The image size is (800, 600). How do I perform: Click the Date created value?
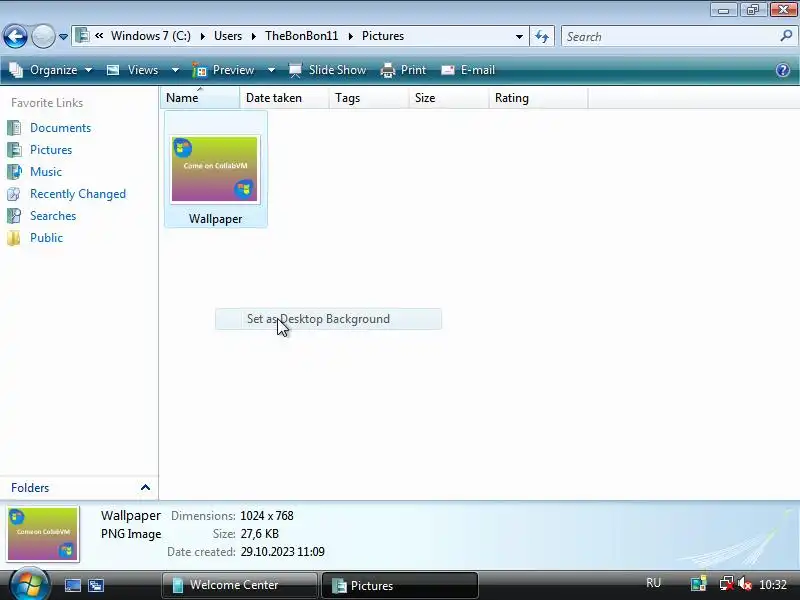[283, 552]
